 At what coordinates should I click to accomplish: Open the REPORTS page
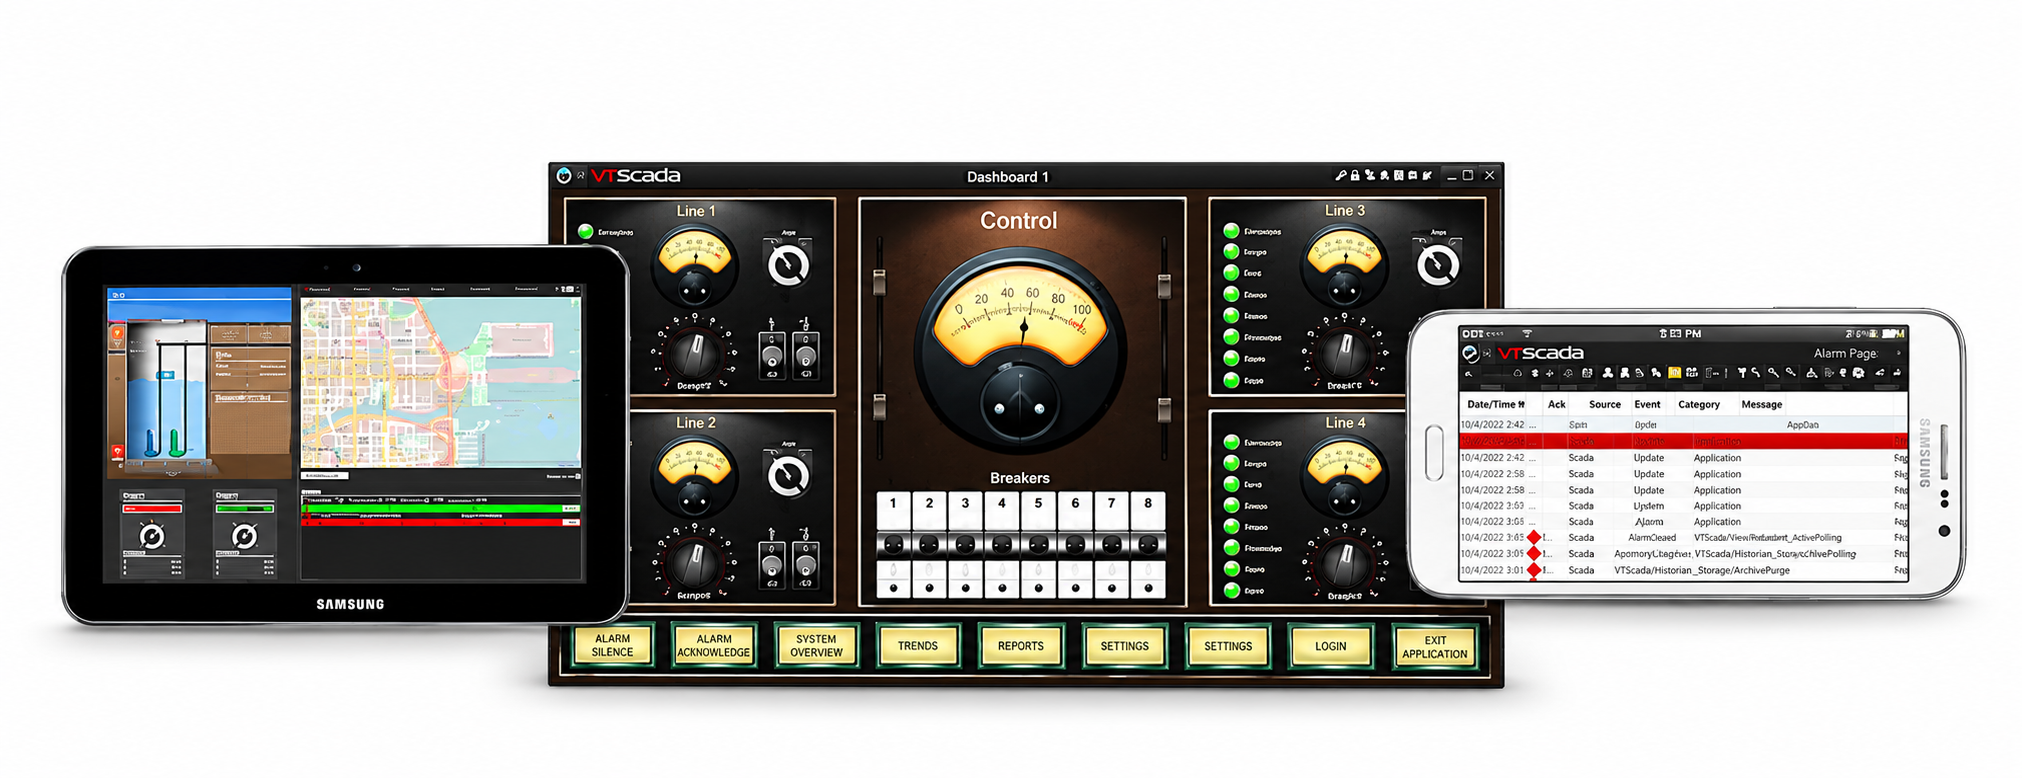[1021, 646]
